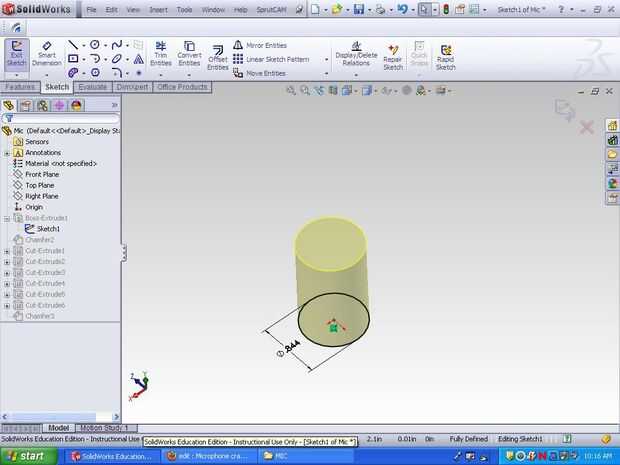The height and width of the screenshot is (465, 620).
Task: Select the Polygon sketch tool
Action: (x=95, y=72)
